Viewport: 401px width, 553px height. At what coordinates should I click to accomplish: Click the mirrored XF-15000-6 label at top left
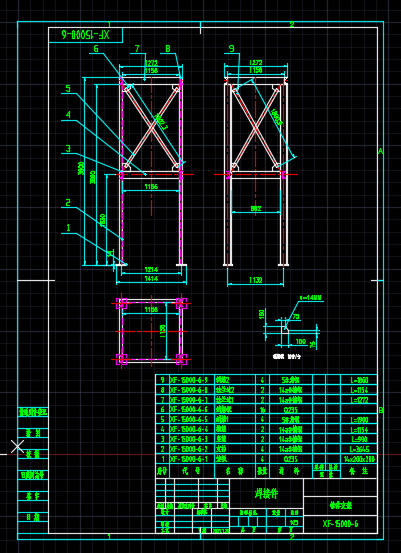(x=86, y=35)
